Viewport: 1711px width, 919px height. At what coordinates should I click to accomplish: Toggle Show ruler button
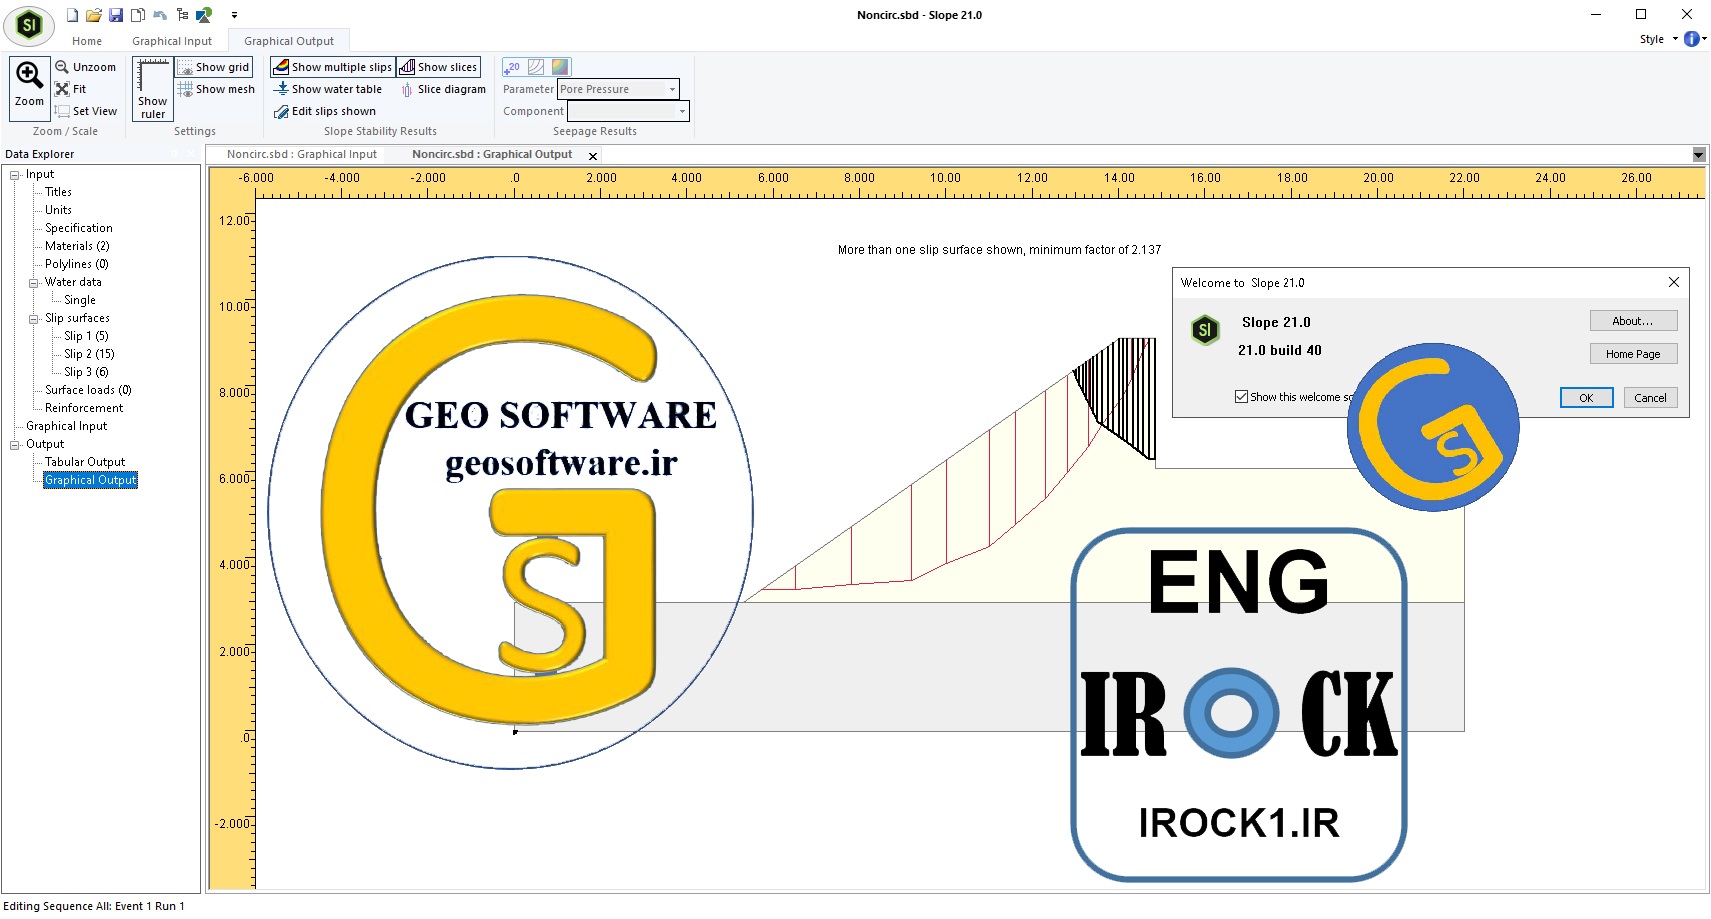click(153, 89)
